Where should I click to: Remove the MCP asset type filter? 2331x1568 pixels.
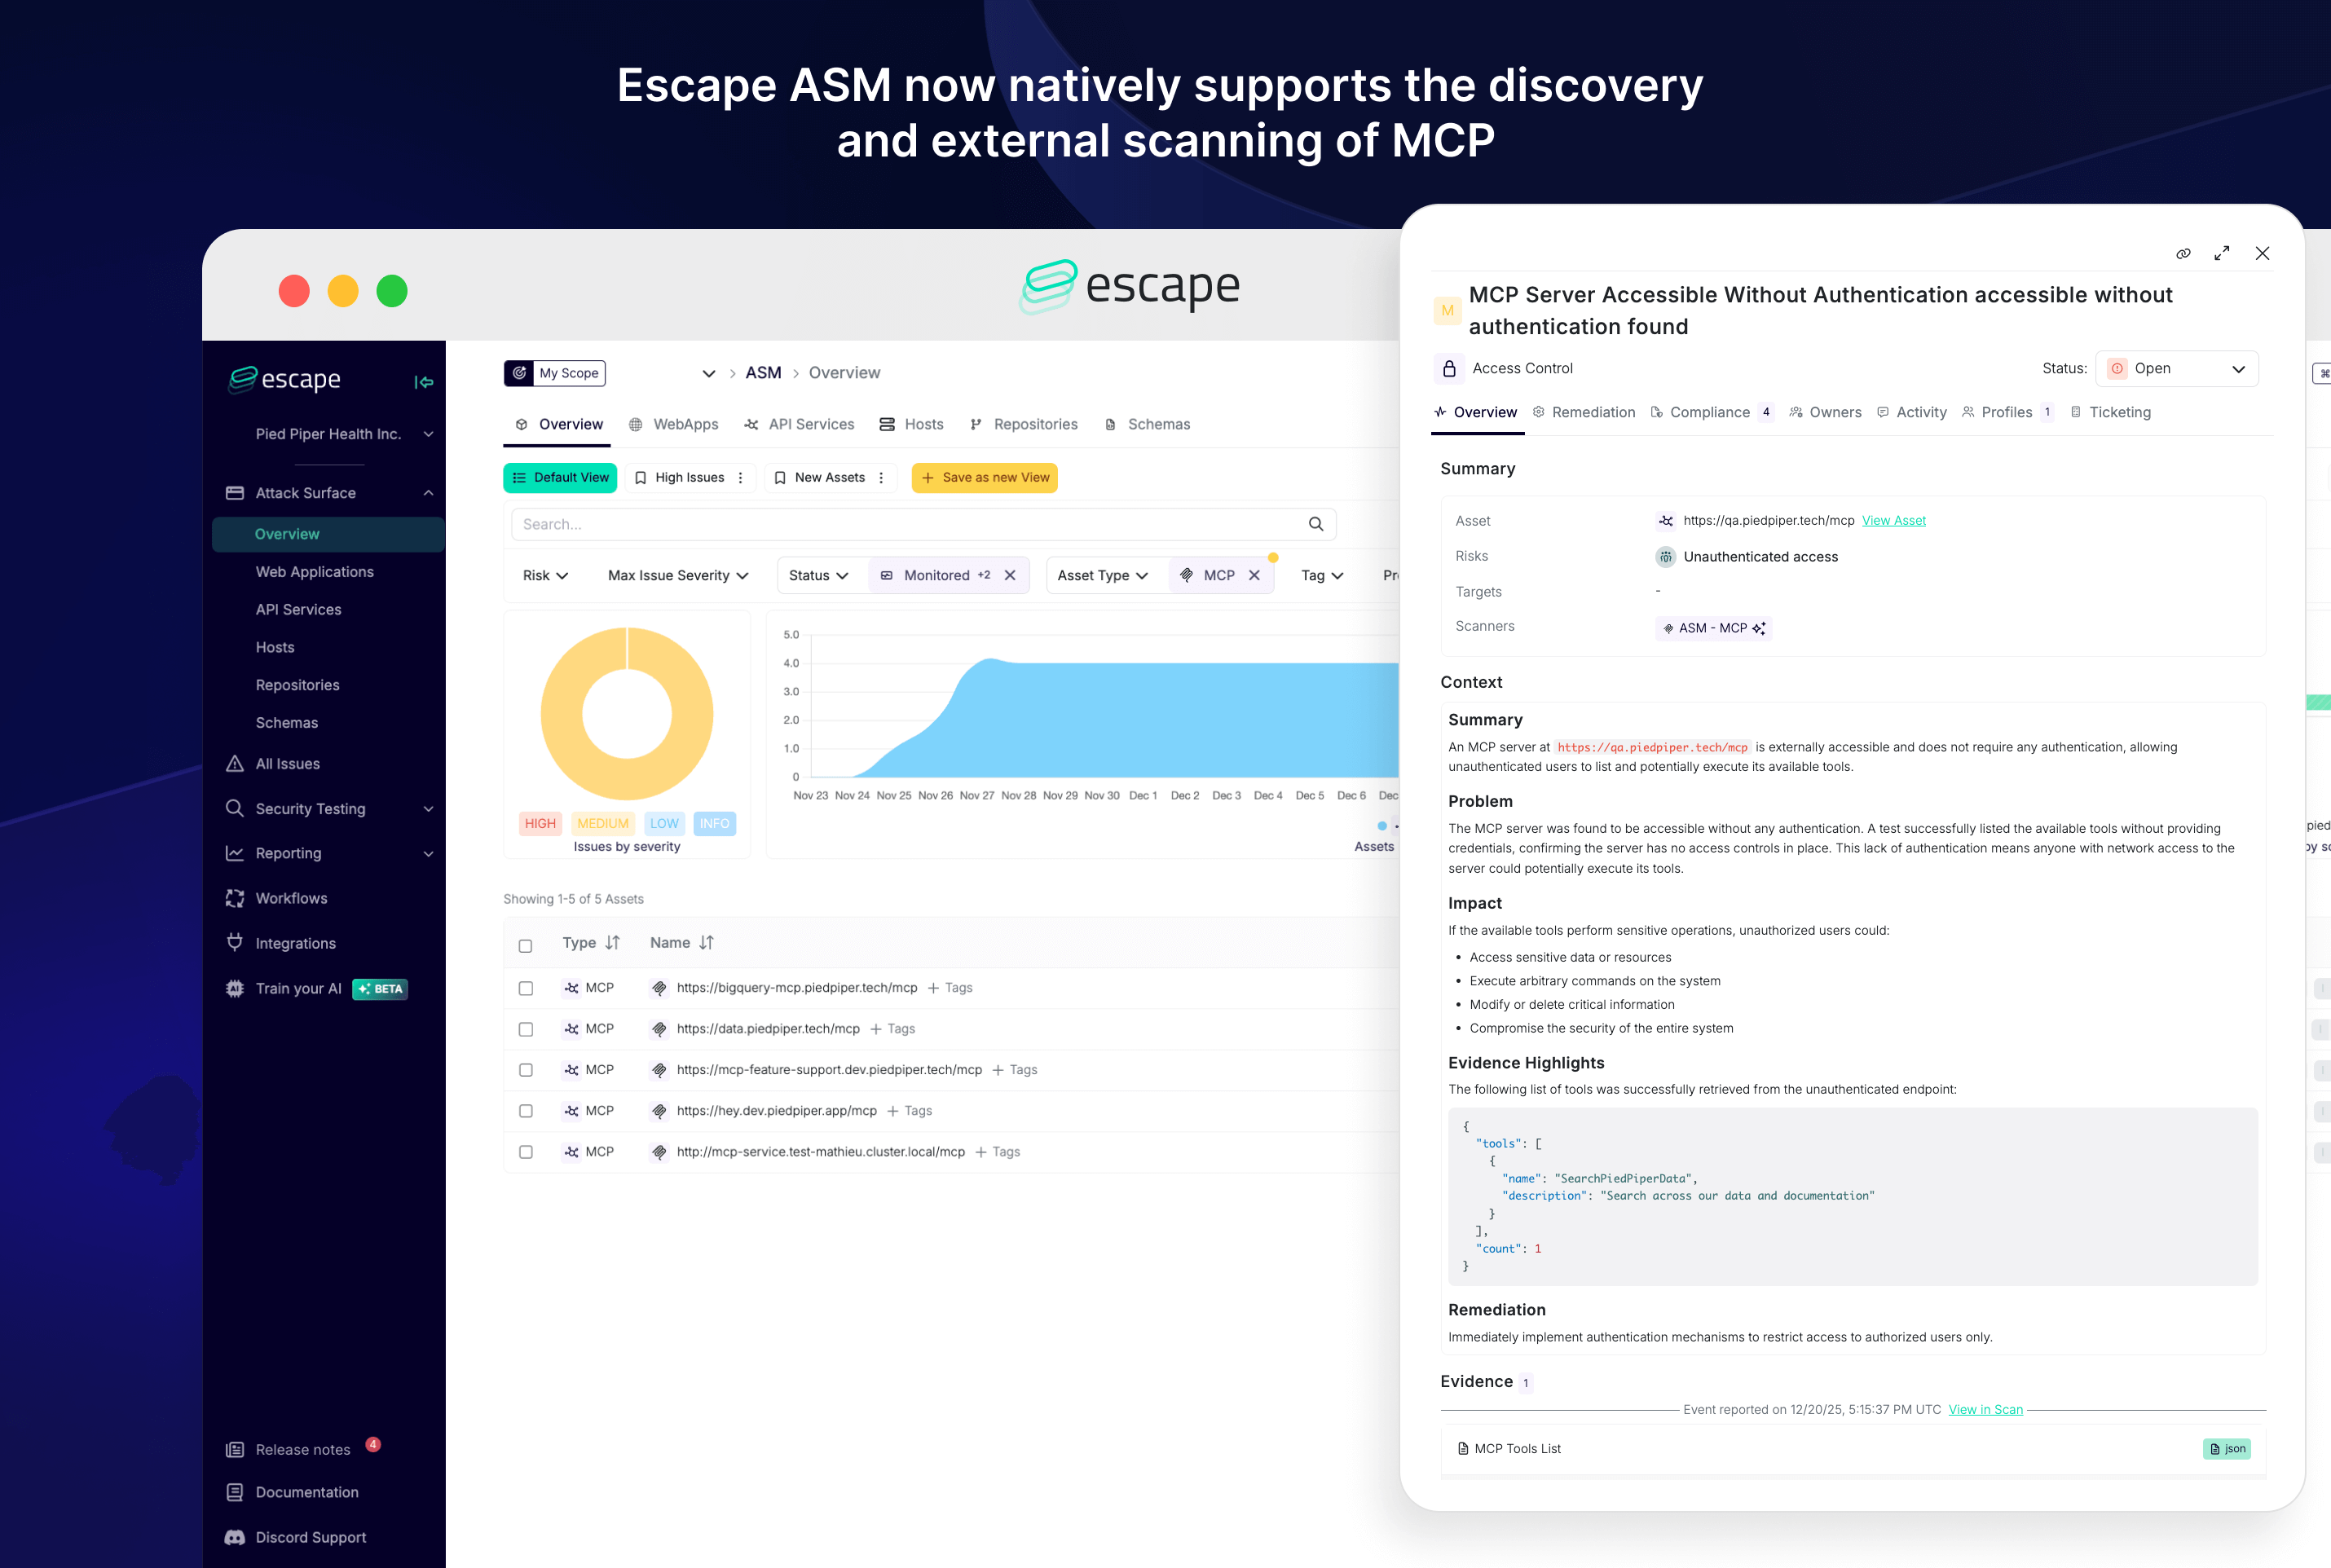point(1254,575)
